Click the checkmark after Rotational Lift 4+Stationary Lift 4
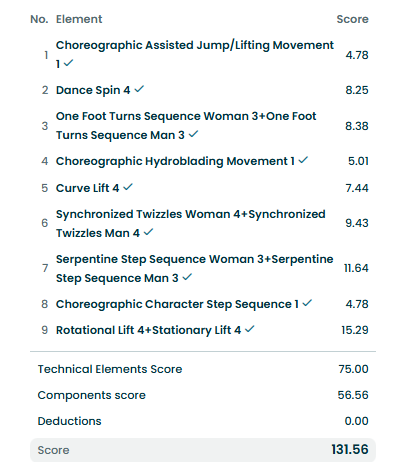Image resolution: width=395 pixels, height=462 pixels. (x=250, y=329)
